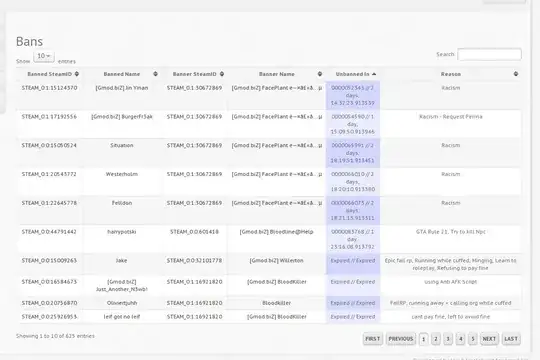Sort by Banned Name column arrow

[x=155, y=74]
